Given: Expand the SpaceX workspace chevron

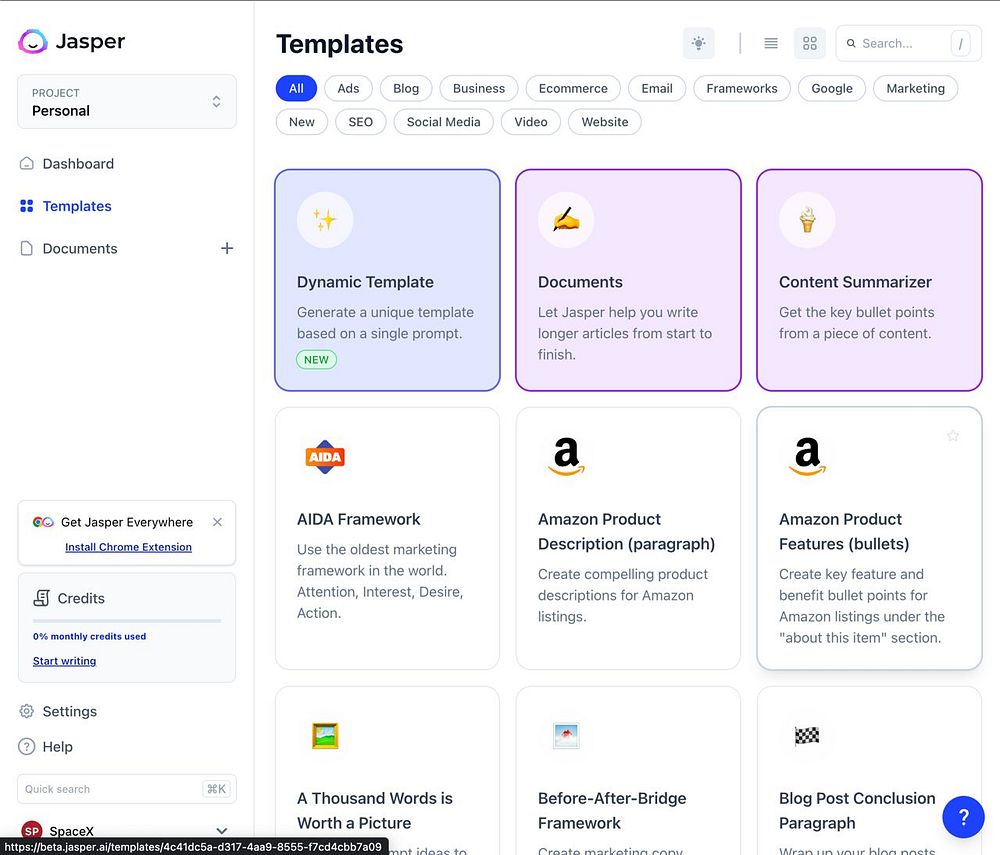Looking at the screenshot, I should click(222, 831).
